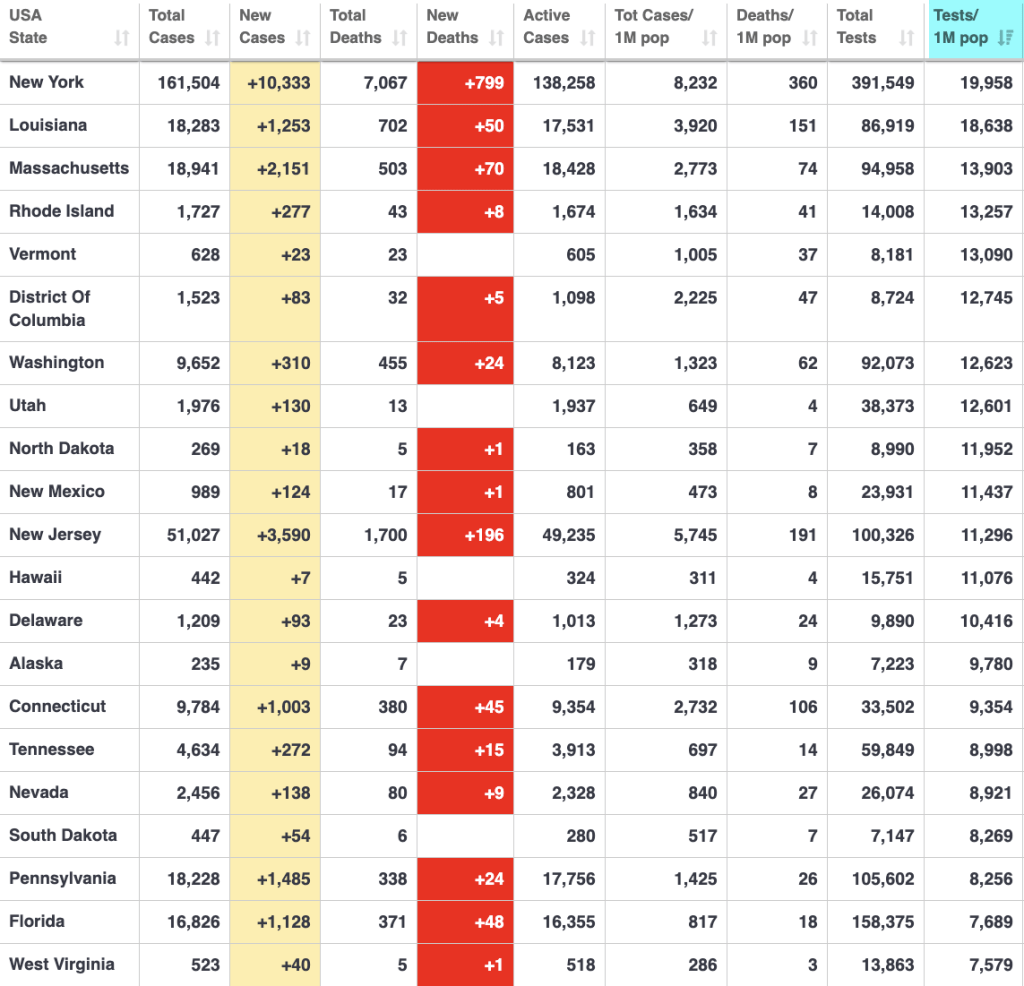Select the New York state name
Image resolution: width=1024 pixels, height=986 pixels.
[47, 82]
